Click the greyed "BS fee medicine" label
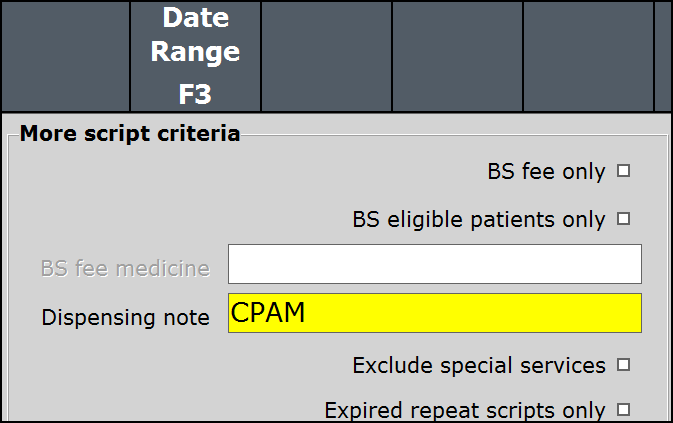This screenshot has width=673, height=423. point(125,268)
